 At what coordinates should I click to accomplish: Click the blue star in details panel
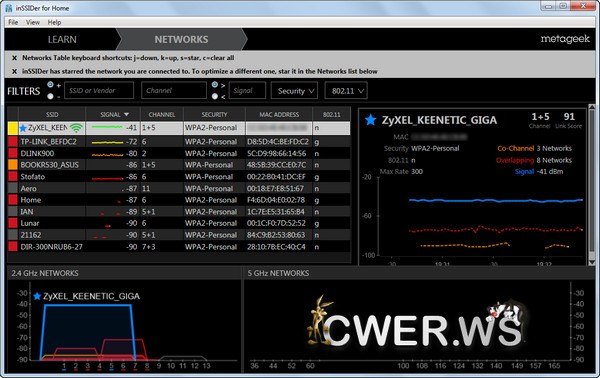370,120
